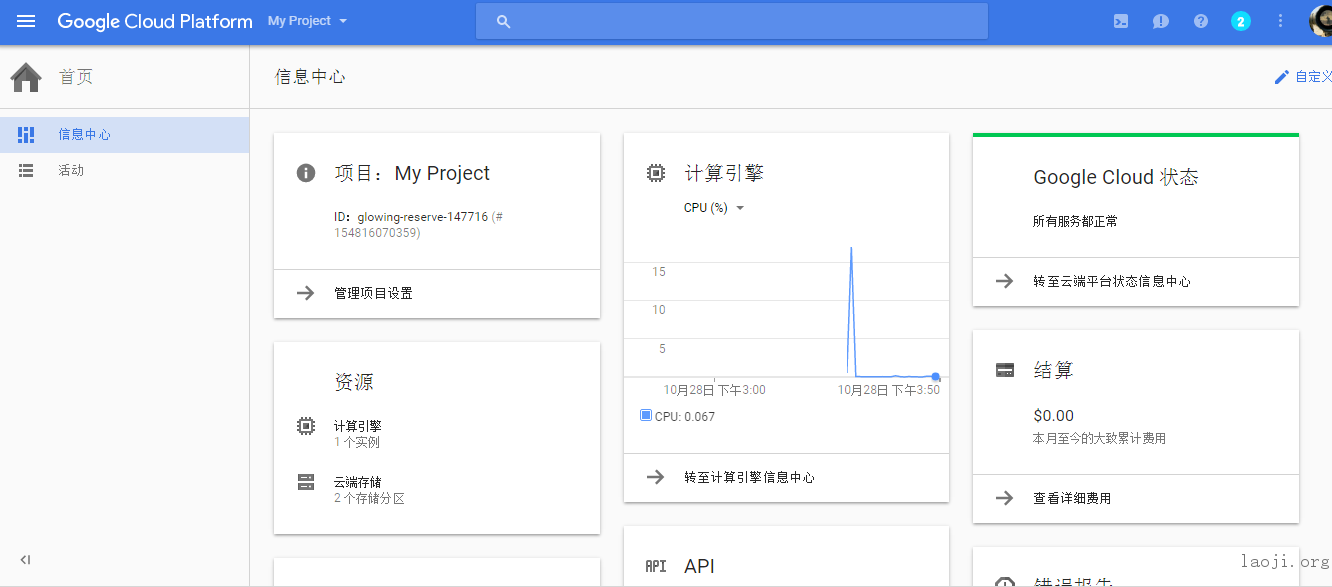
Task: Open 首页 in the sidebar header
Action: [x=76, y=77]
